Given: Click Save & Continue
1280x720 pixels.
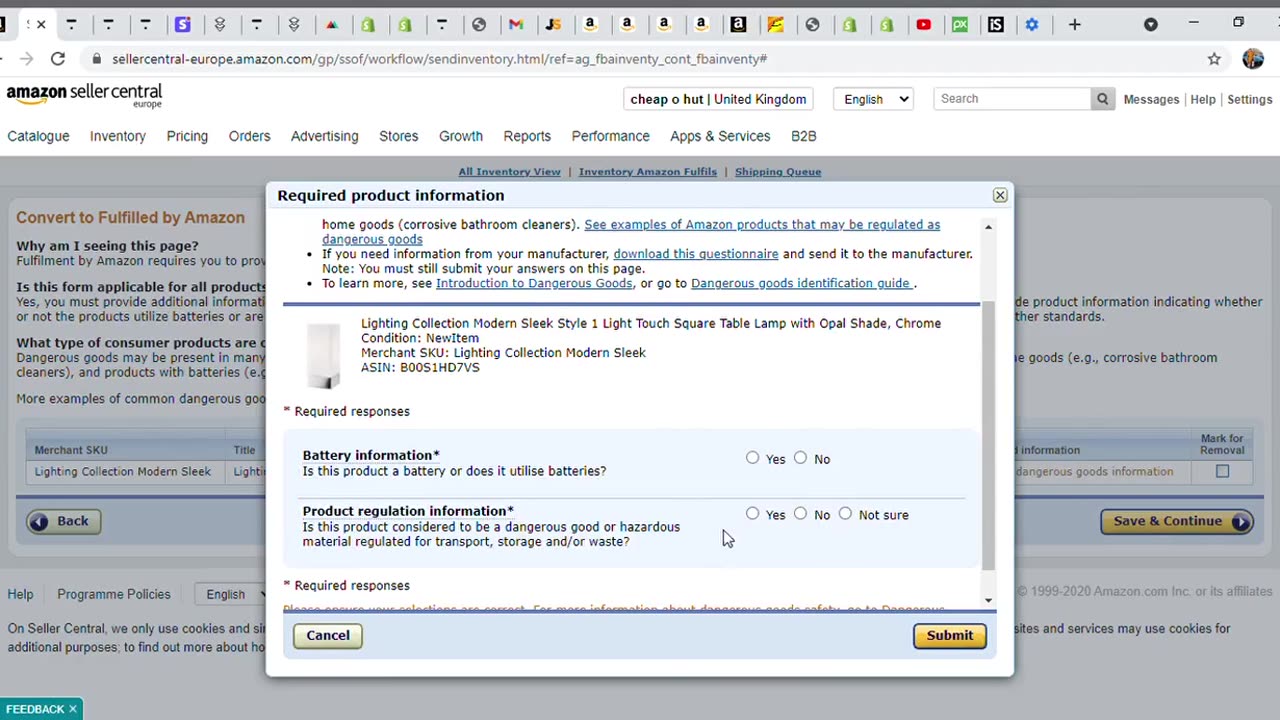Looking at the screenshot, I should tap(1176, 521).
